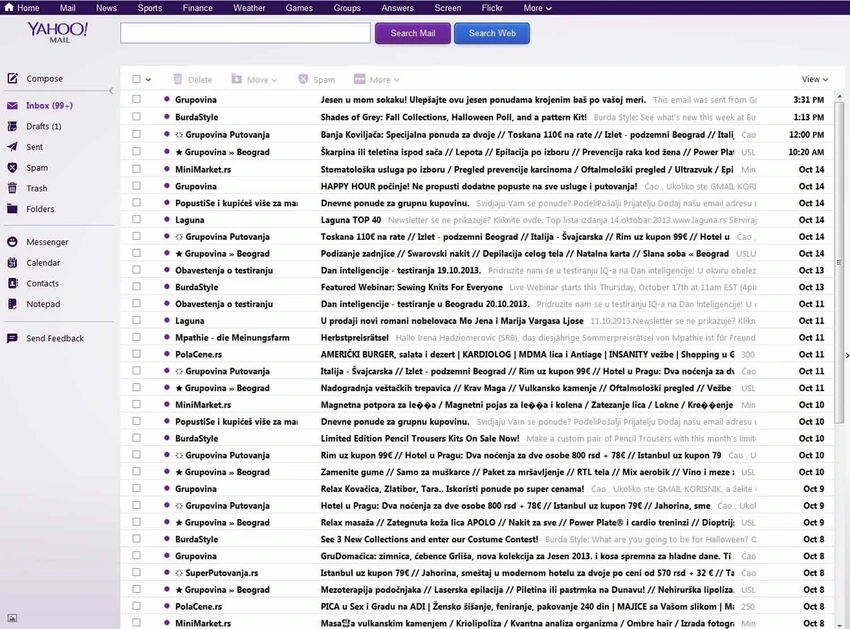Viewport: 850px width, 629px height.
Task: Click the Trash bin icon in sidebar
Action: 12,188
